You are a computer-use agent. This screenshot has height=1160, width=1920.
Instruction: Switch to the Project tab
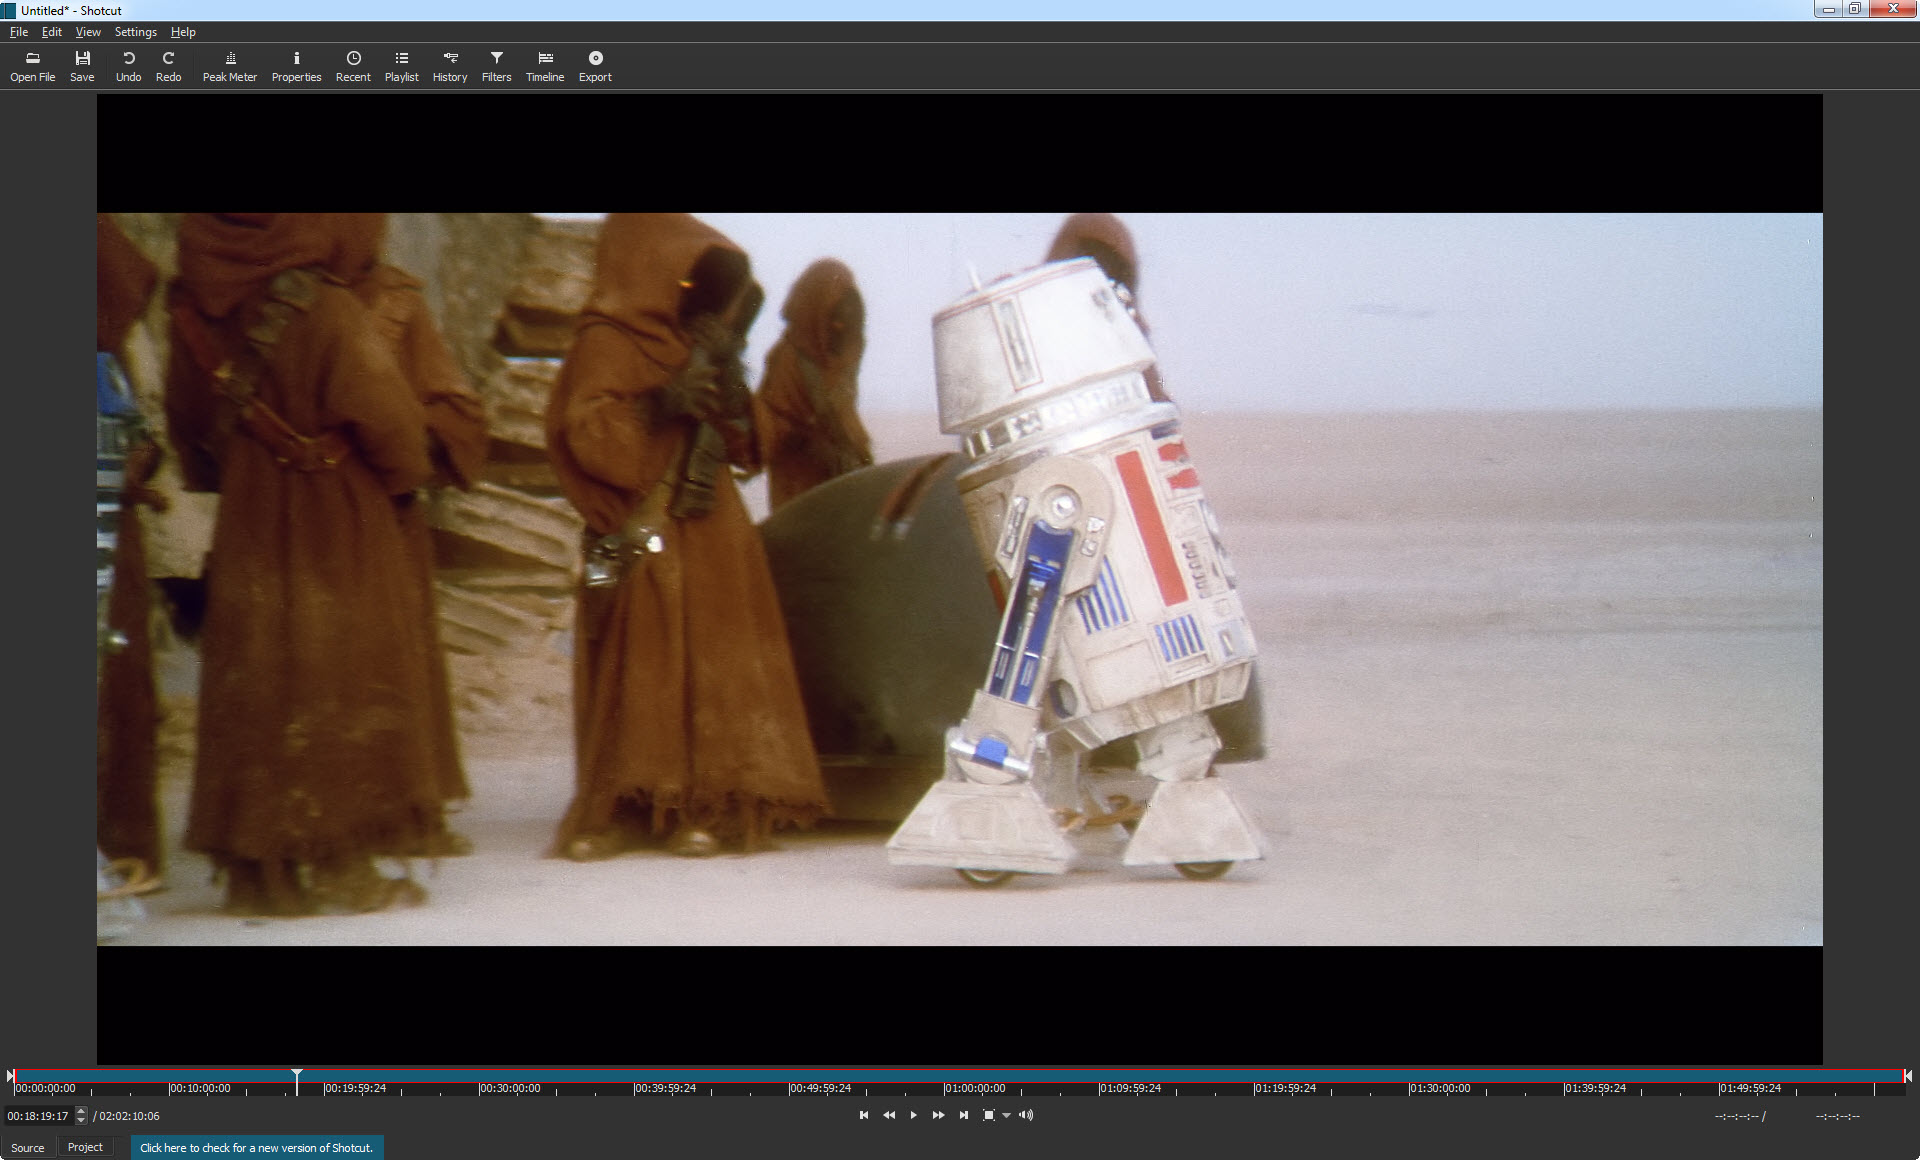coord(85,1147)
